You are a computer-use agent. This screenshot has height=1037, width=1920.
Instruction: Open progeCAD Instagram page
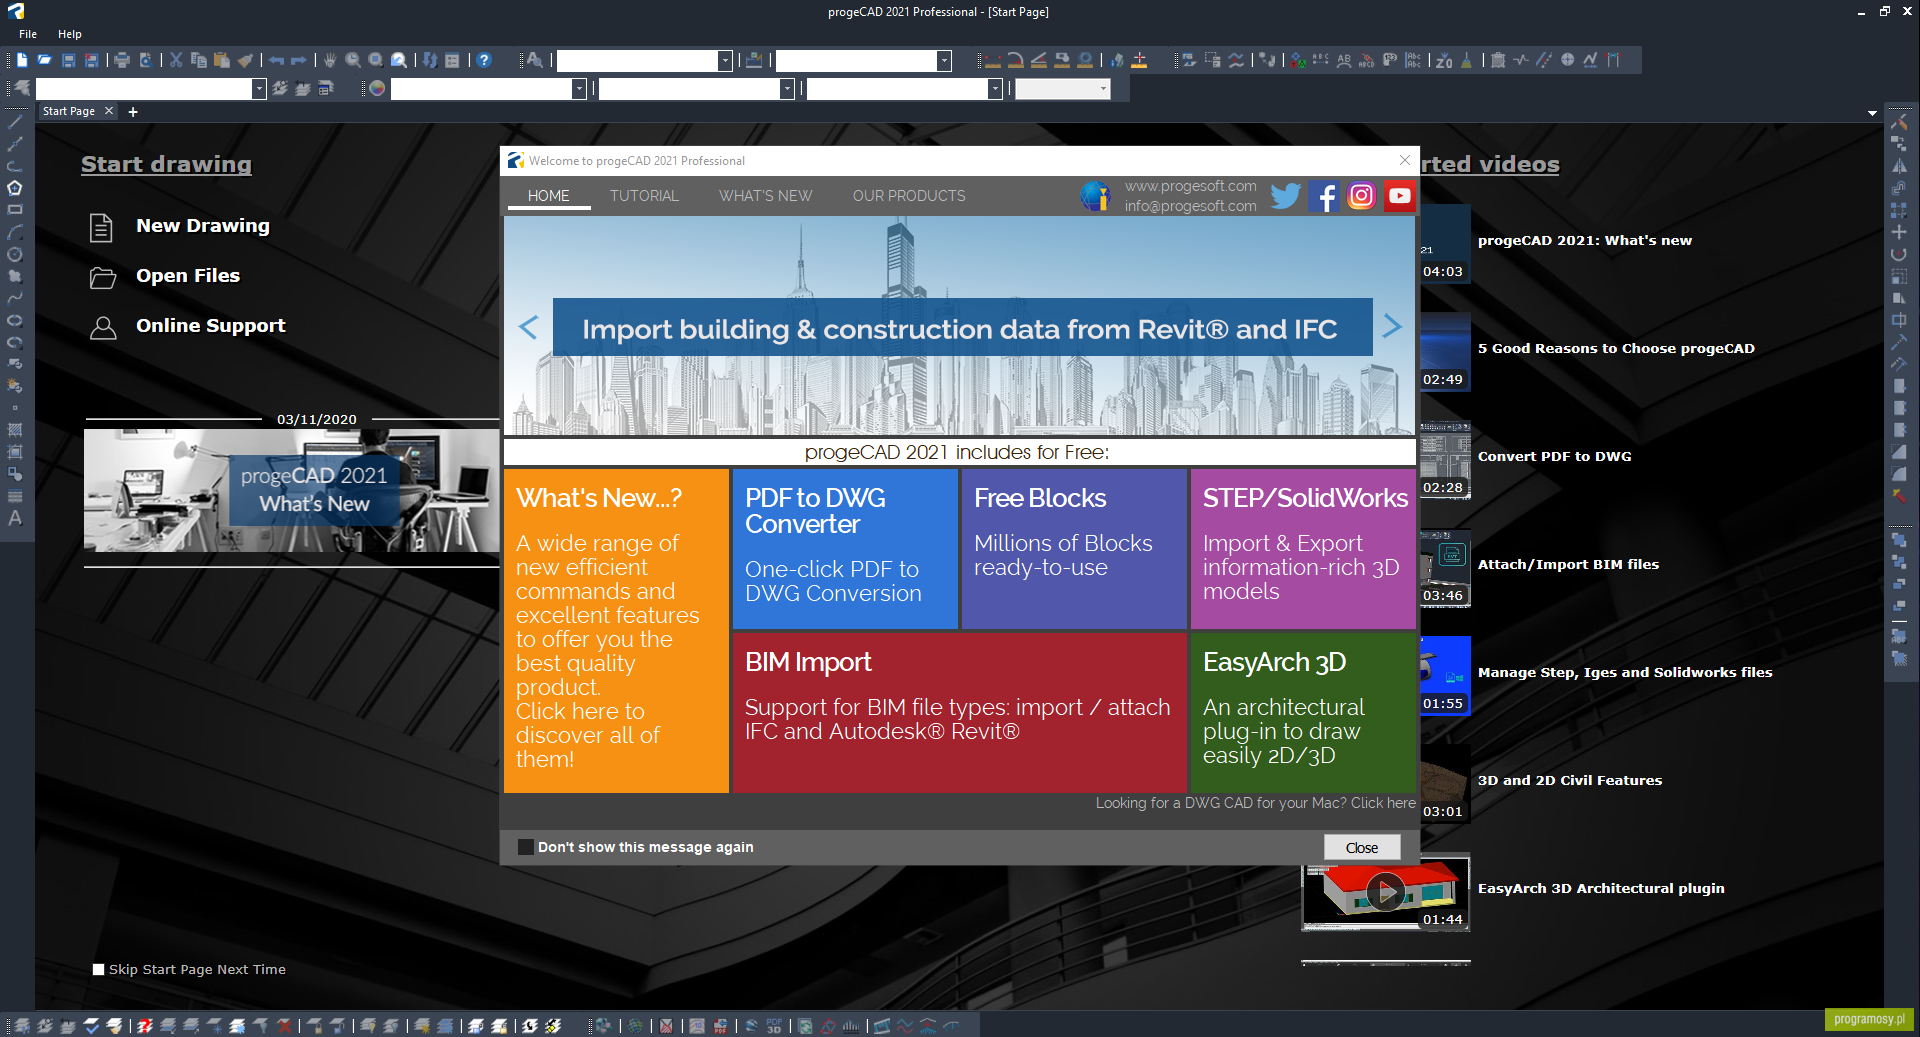click(1361, 196)
